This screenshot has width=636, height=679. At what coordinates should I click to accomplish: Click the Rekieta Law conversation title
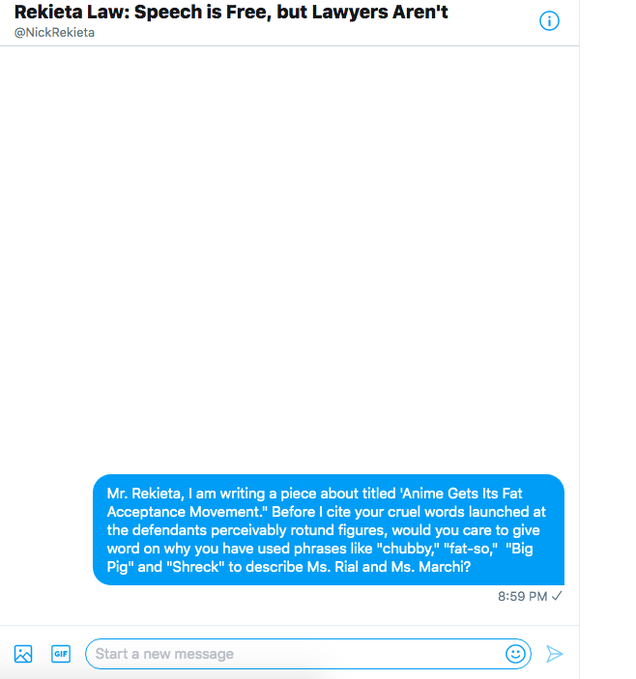(x=231, y=12)
